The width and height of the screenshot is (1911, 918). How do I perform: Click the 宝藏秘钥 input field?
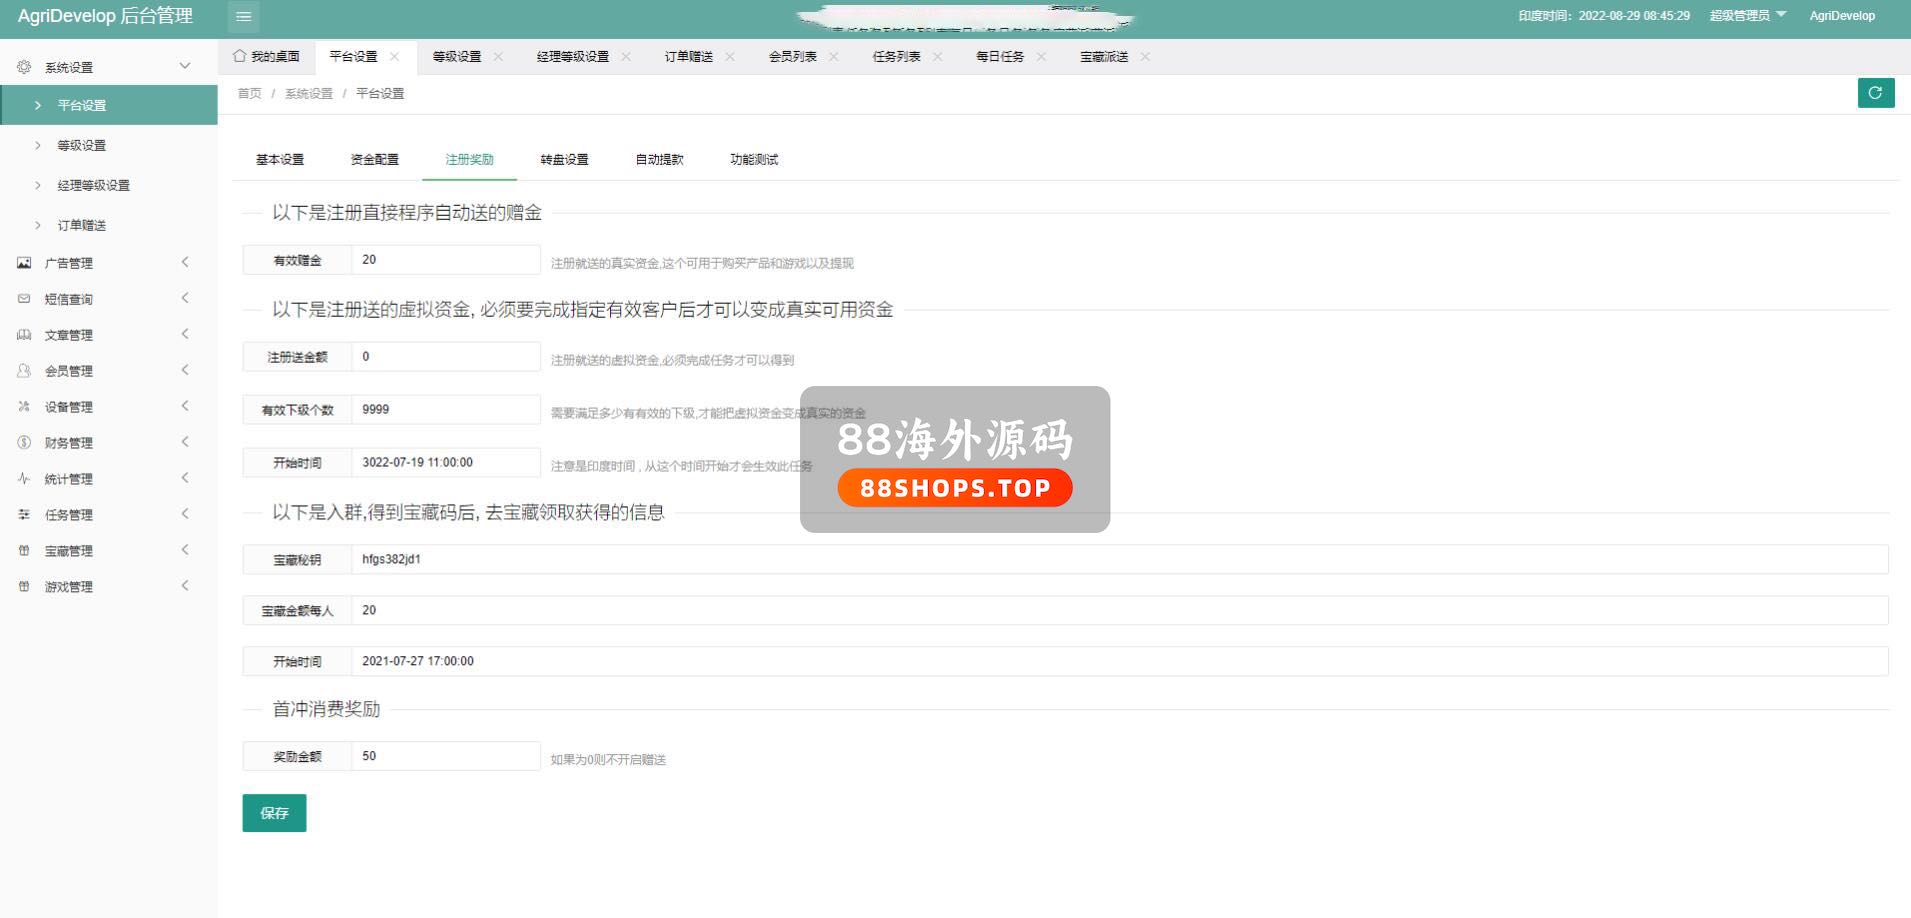pos(1118,560)
